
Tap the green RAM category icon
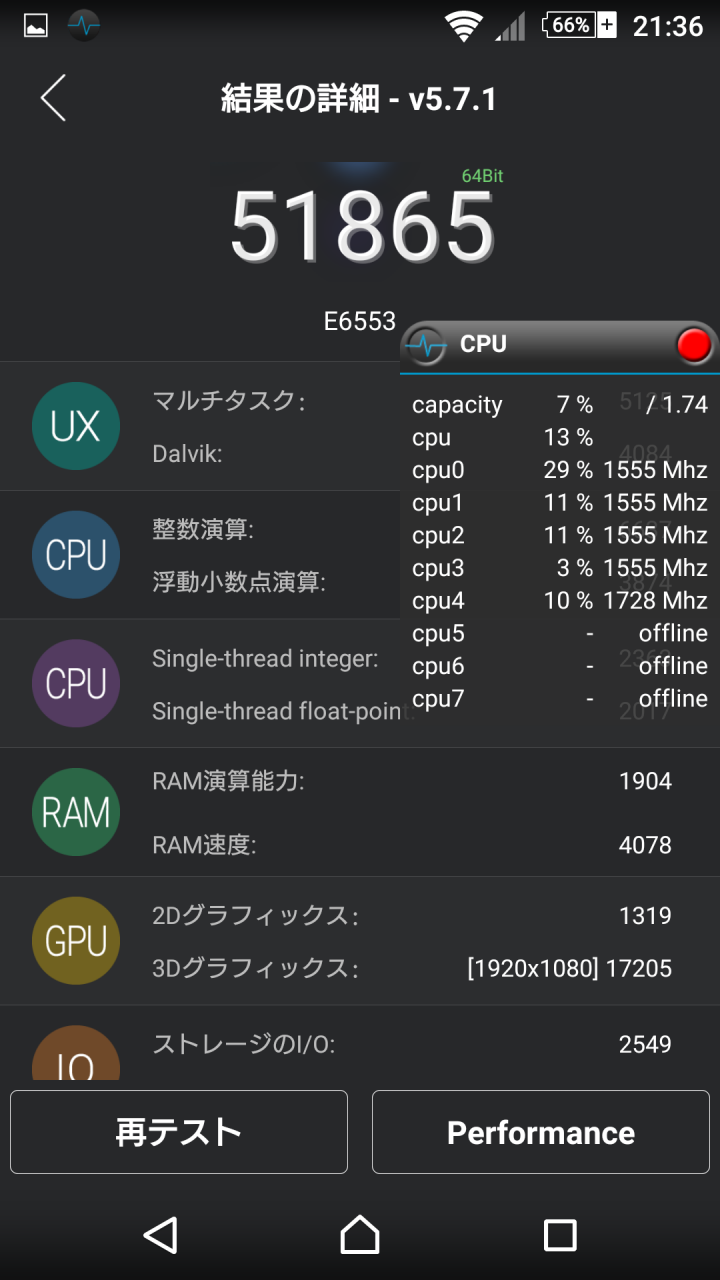point(76,812)
